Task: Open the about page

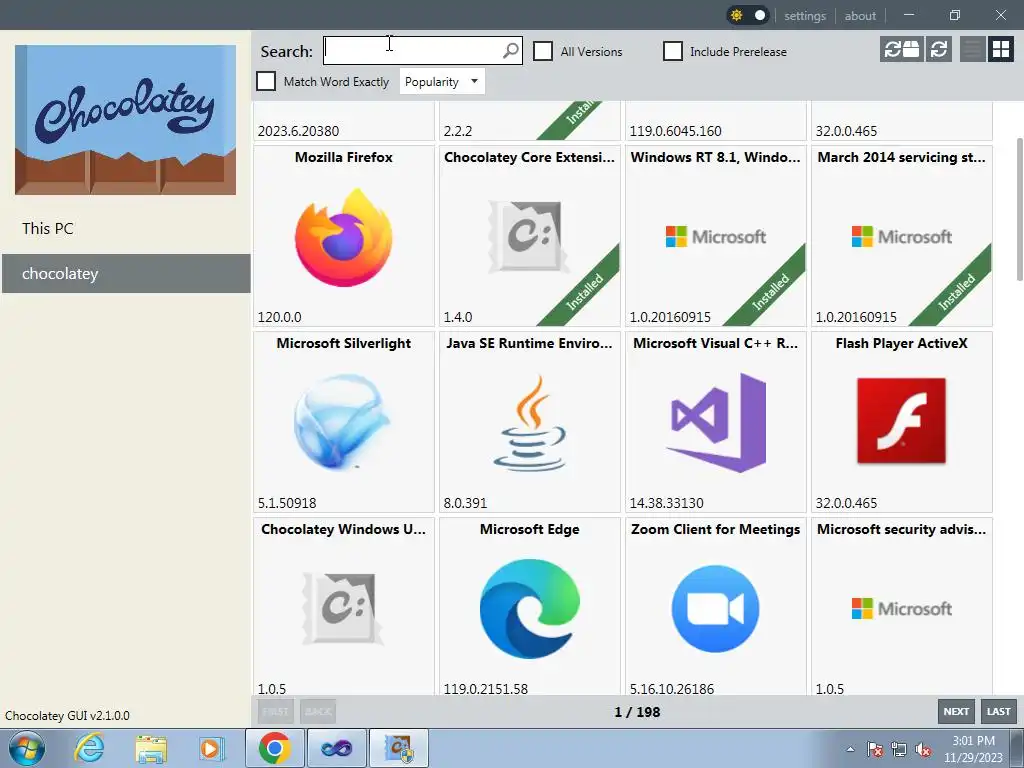Action: tap(860, 16)
